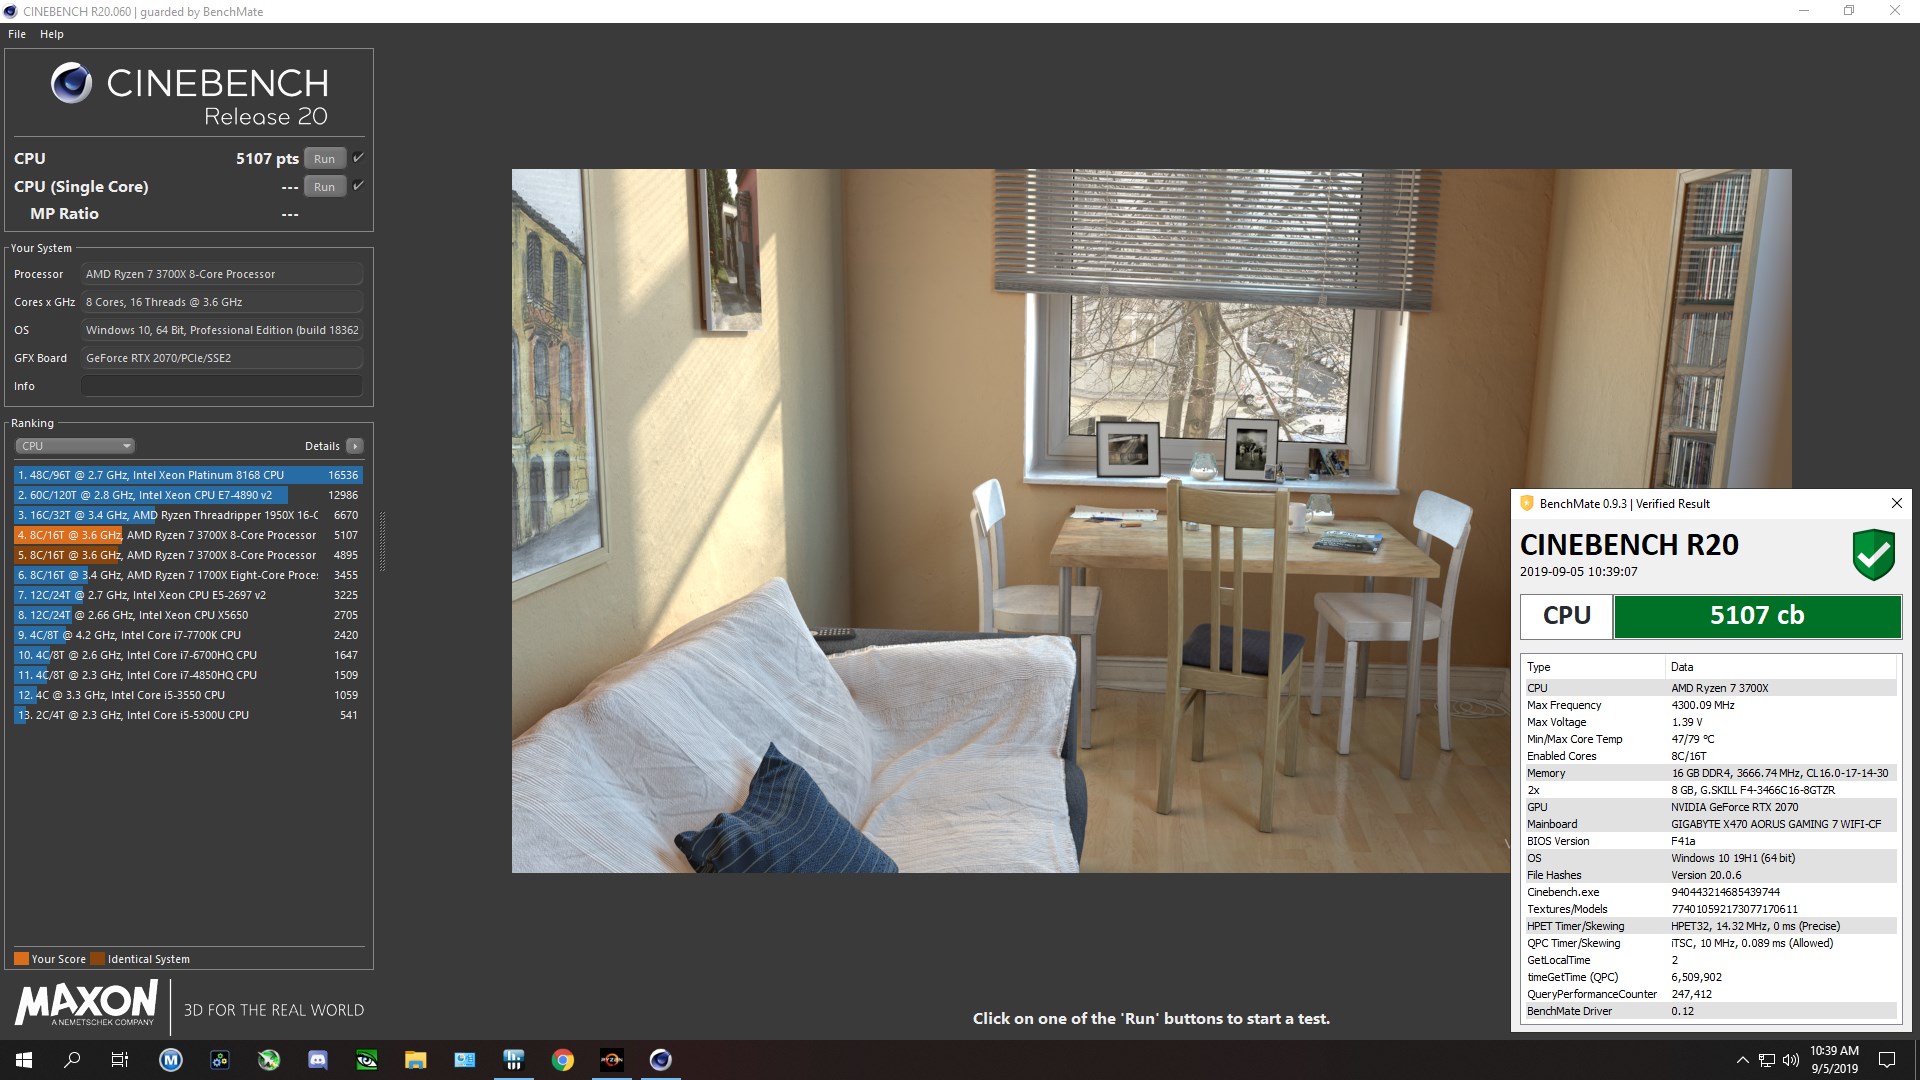This screenshot has width=1920, height=1080.
Task: Switch to Ryzen Master in the taskbar
Action: (612, 1060)
